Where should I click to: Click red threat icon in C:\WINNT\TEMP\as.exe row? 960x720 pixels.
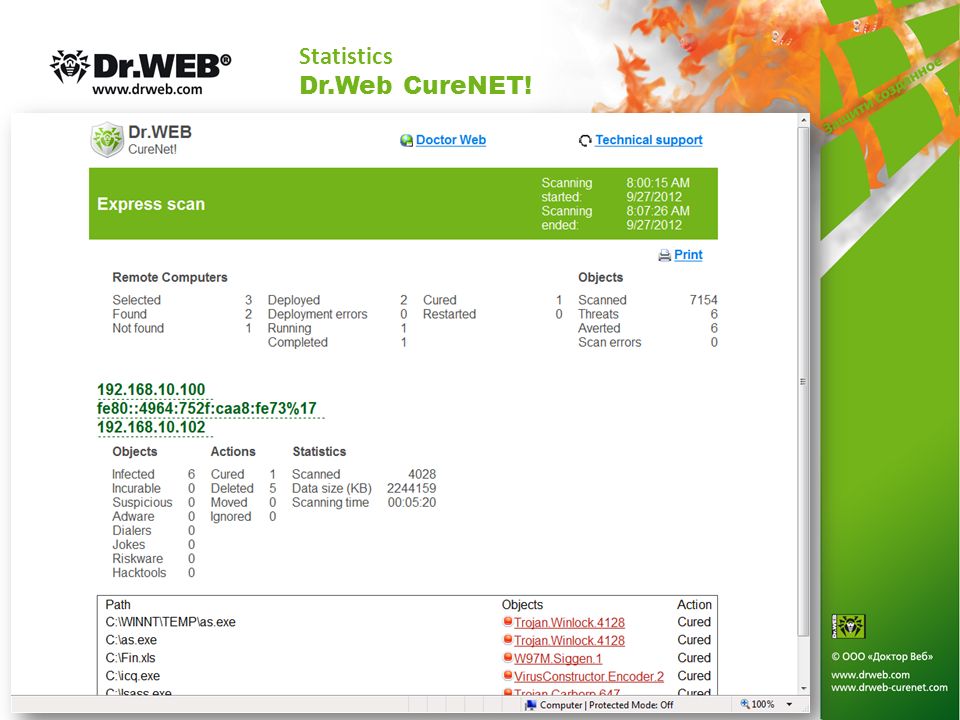(508, 621)
